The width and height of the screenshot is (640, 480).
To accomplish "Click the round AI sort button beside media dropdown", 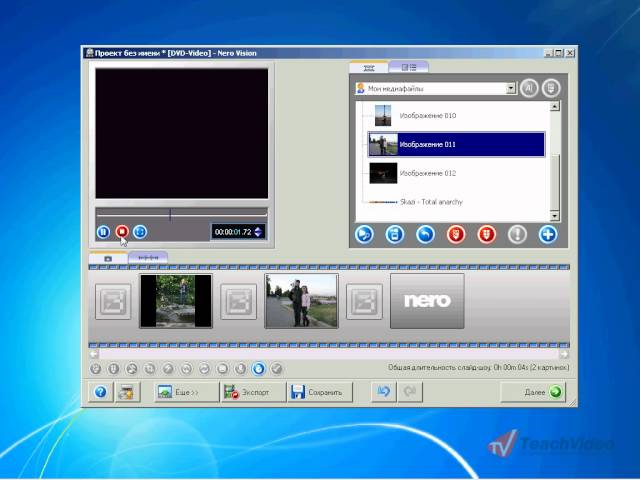I will coord(529,88).
